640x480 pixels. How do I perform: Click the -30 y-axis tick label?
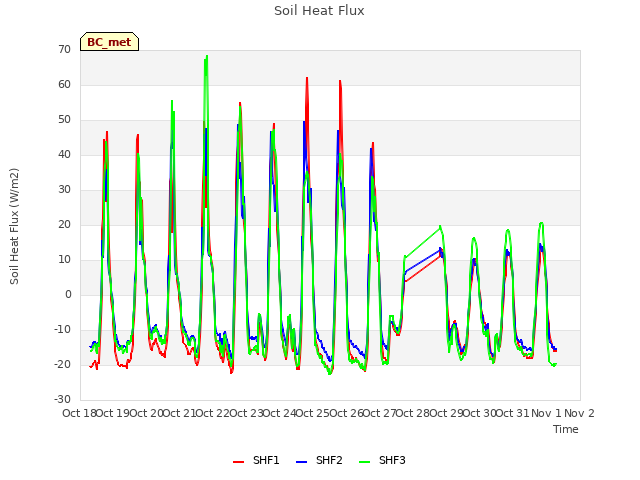[x=62, y=399]
